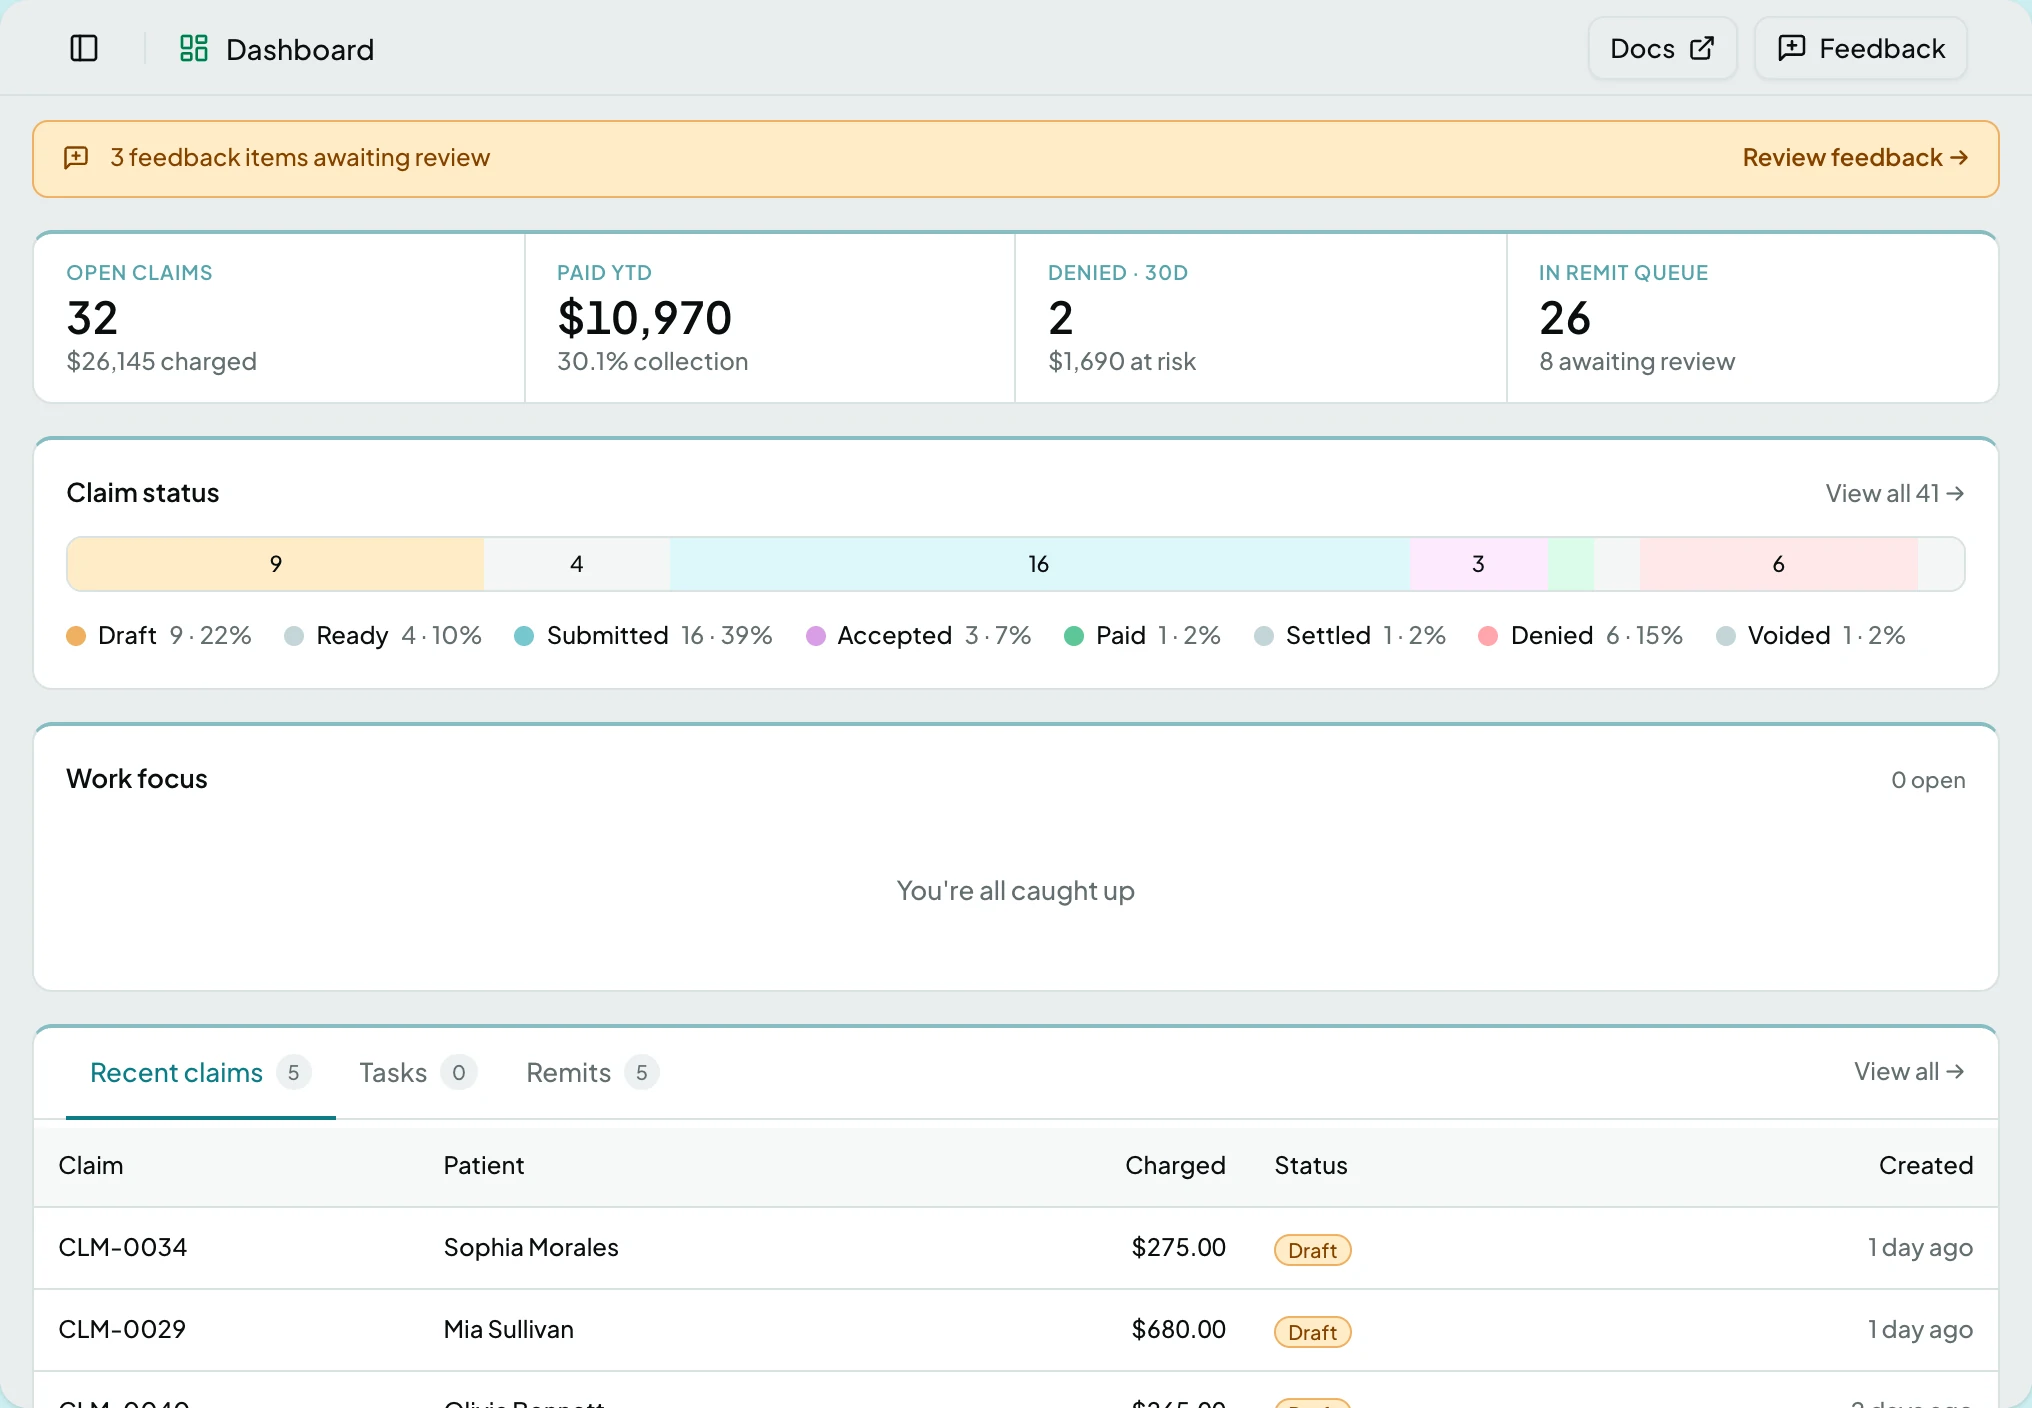Click the Remits count badge 5
Screen dimensions: 2032x1408
click(642, 1073)
